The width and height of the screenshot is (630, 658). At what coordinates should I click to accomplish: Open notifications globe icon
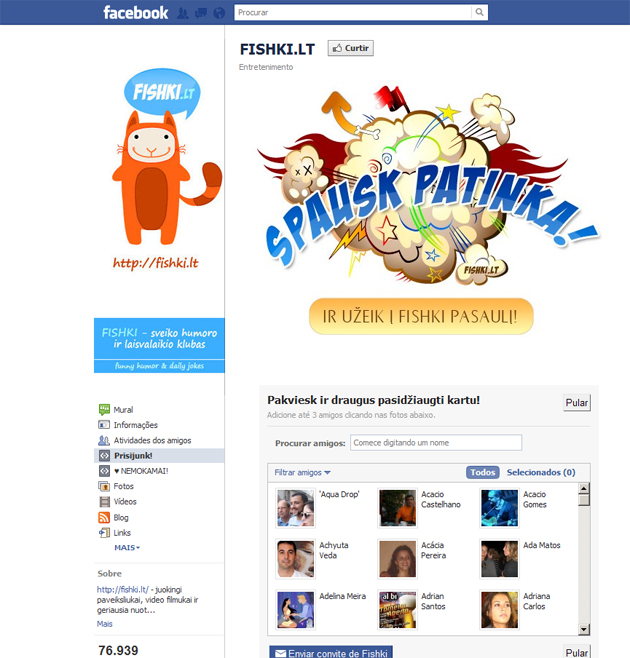219,13
